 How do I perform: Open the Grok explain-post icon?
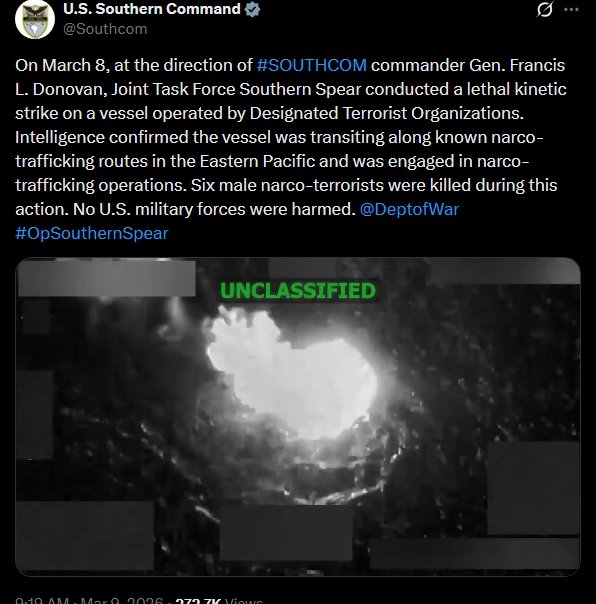pyautogui.click(x=545, y=10)
